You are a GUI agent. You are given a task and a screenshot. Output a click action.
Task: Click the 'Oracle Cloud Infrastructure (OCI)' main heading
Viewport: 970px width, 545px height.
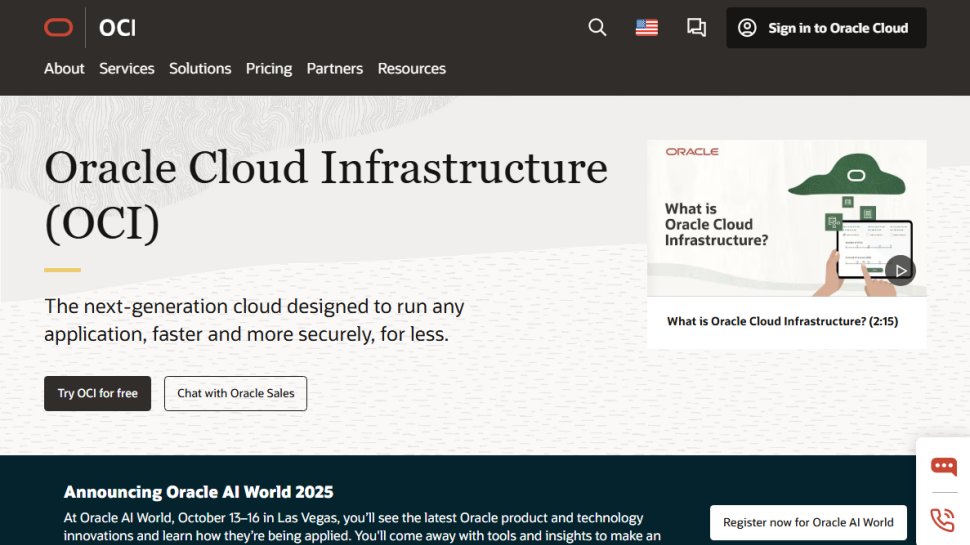(x=325, y=195)
